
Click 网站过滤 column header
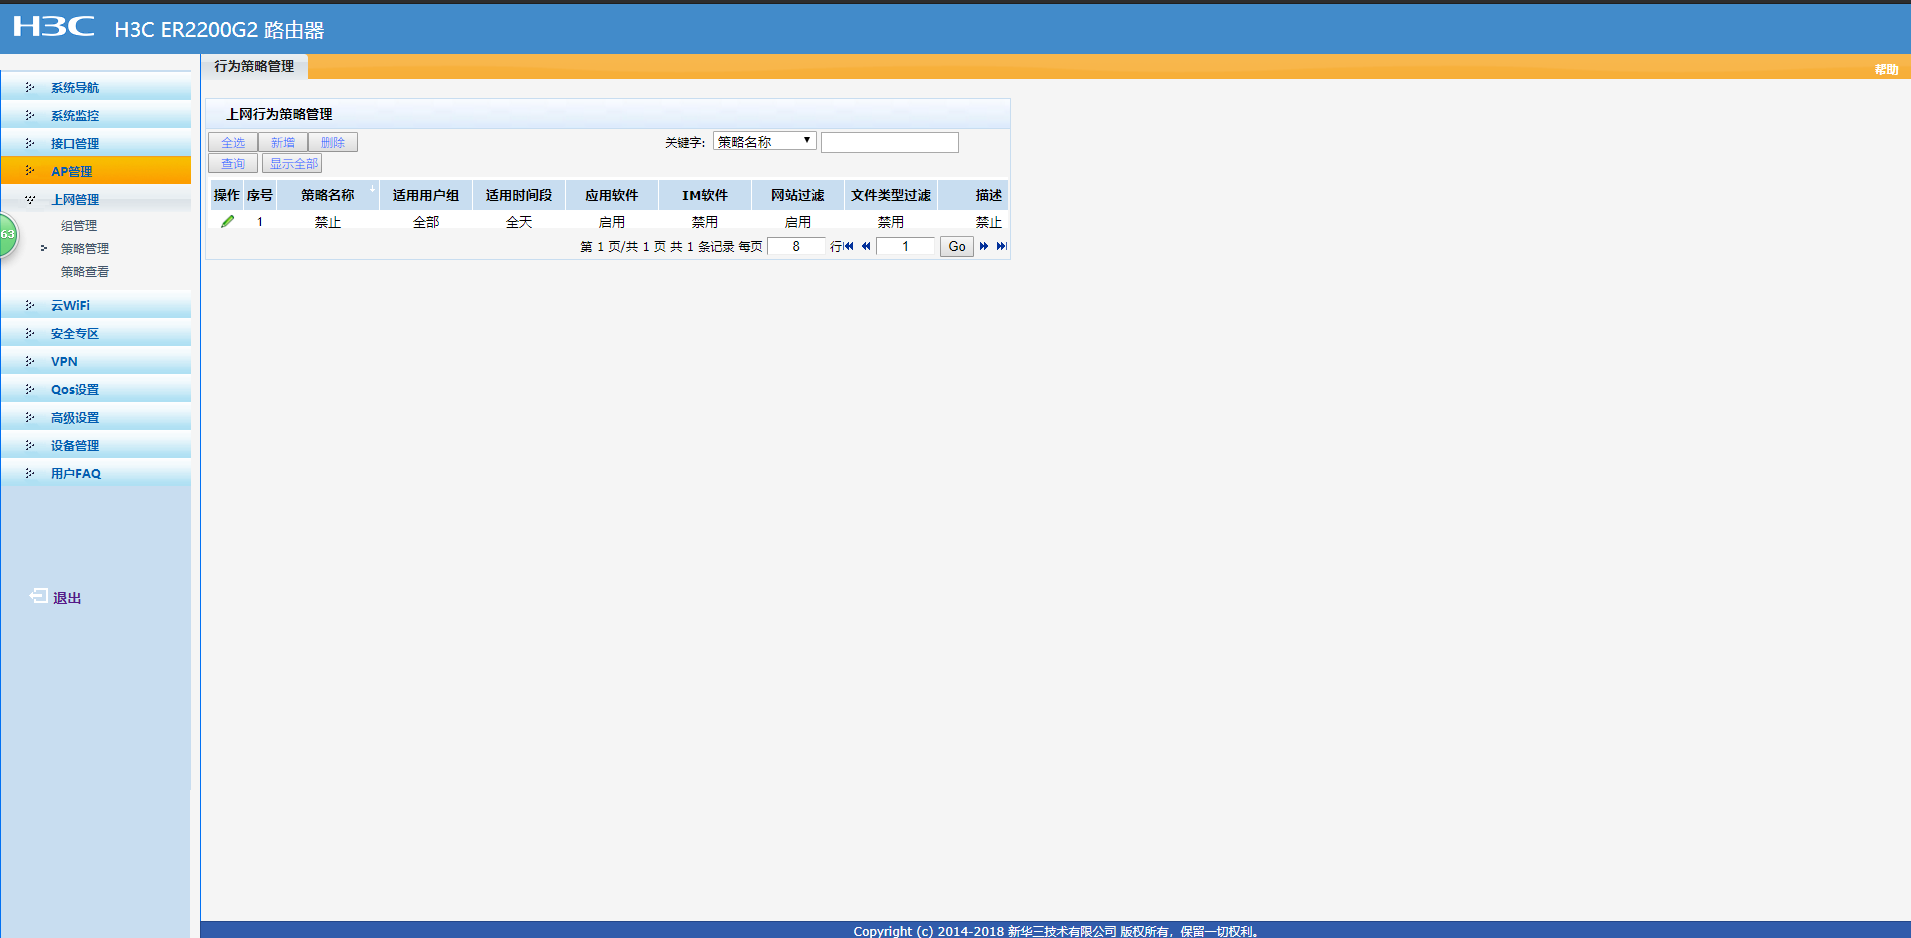point(798,195)
